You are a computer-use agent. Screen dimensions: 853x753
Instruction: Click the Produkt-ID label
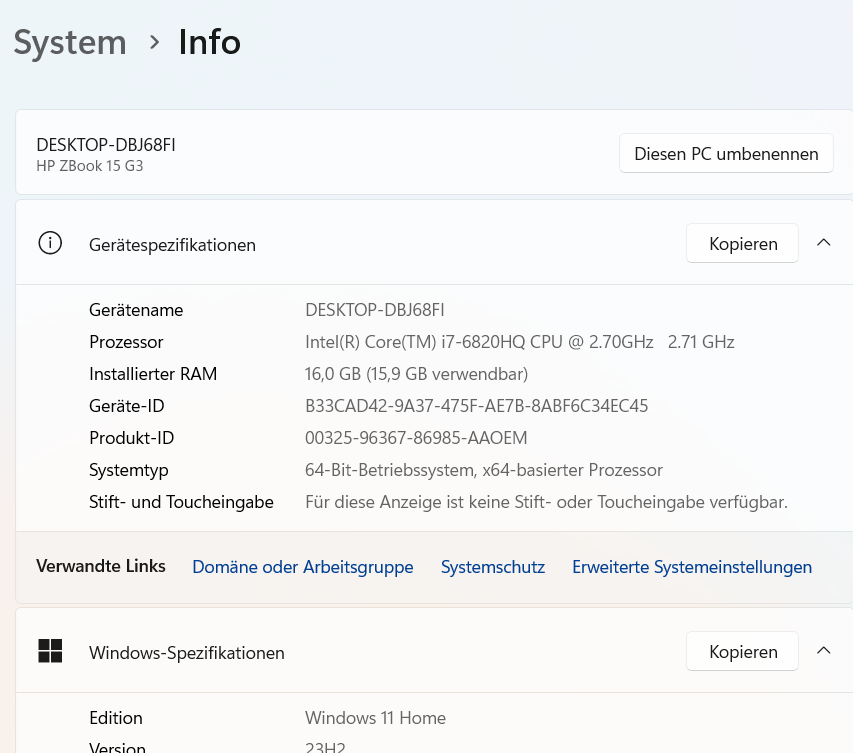point(132,439)
